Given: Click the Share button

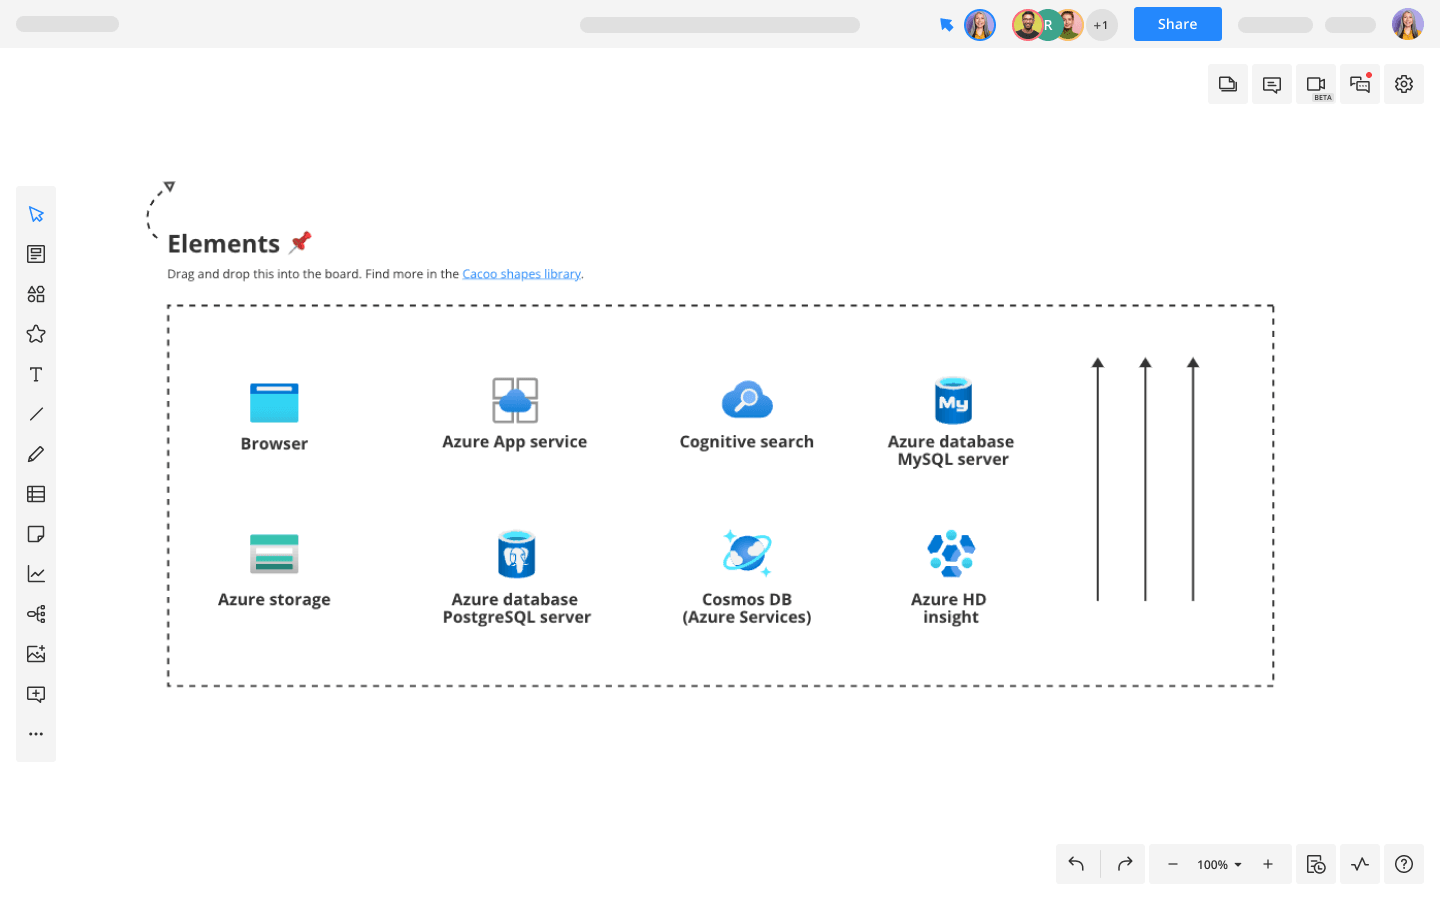Looking at the screenshot, I should (x=1177, y=24).
